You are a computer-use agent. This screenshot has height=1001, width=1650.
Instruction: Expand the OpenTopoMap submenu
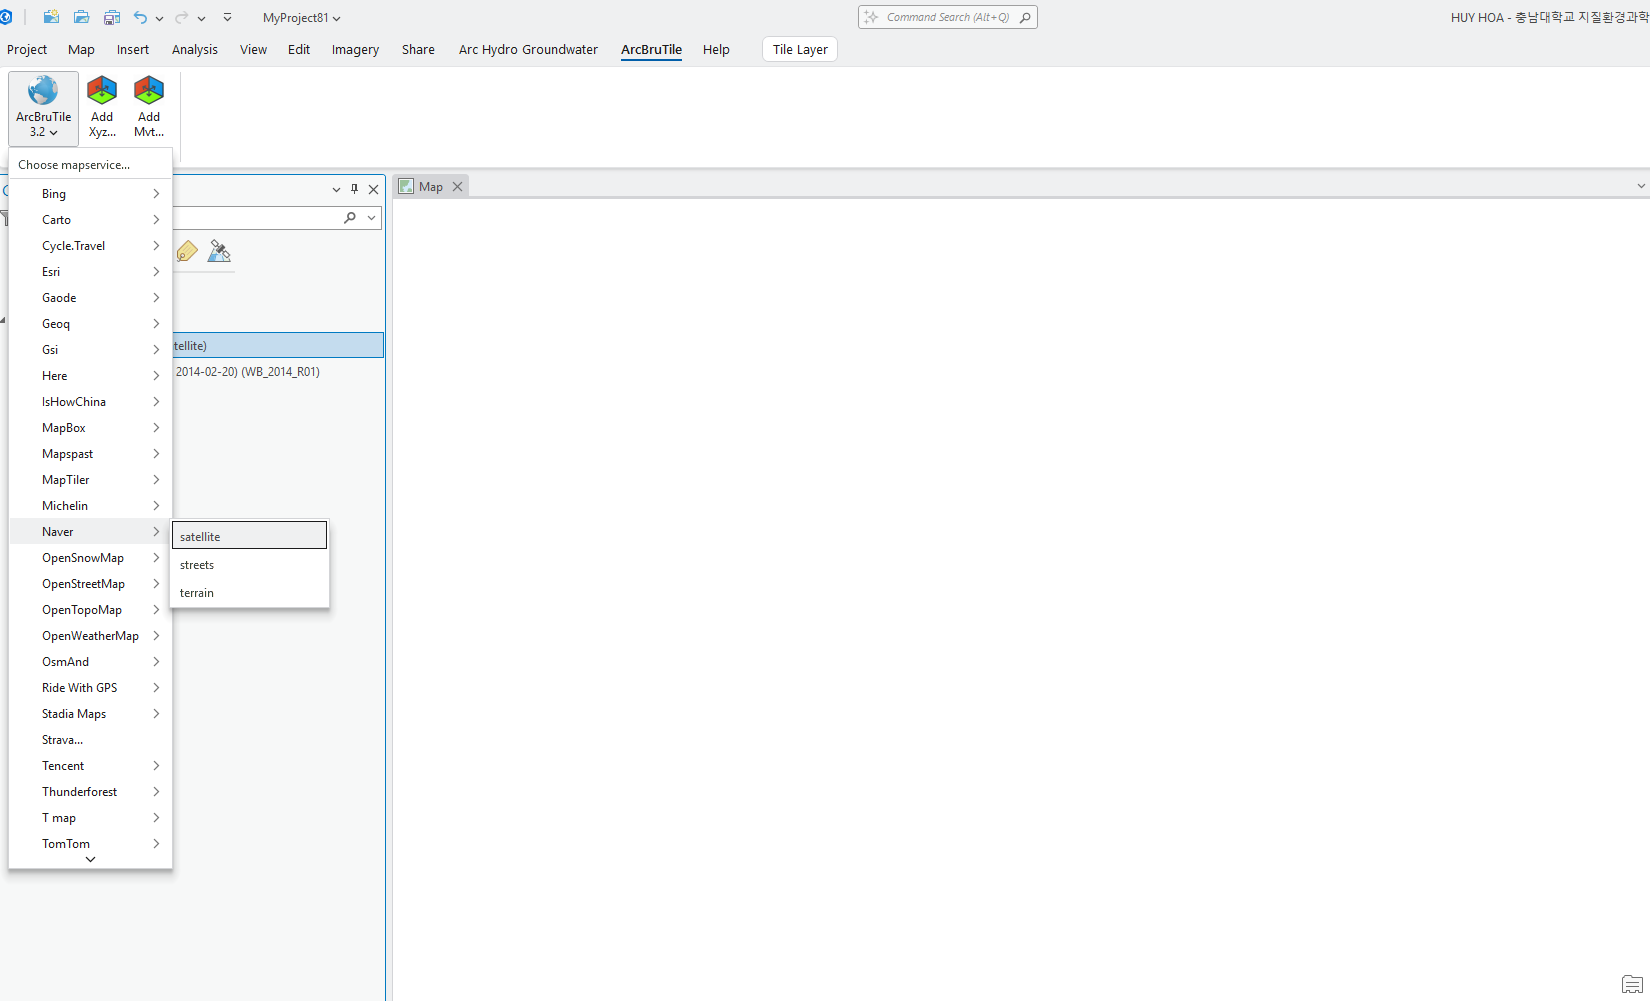pos(90,610)
